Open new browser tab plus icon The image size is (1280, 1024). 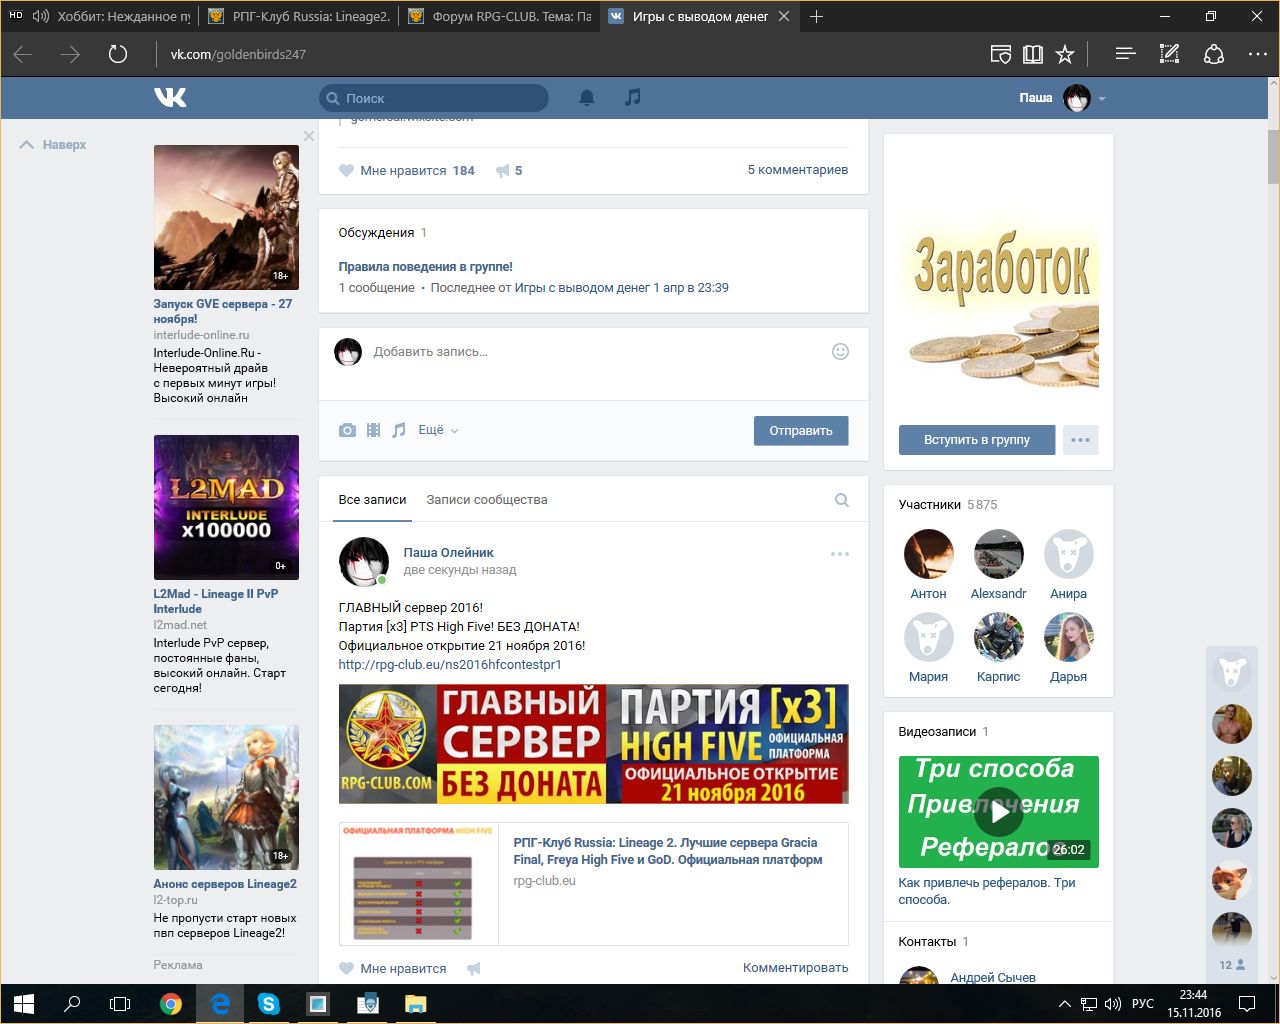tap(816, 16)
